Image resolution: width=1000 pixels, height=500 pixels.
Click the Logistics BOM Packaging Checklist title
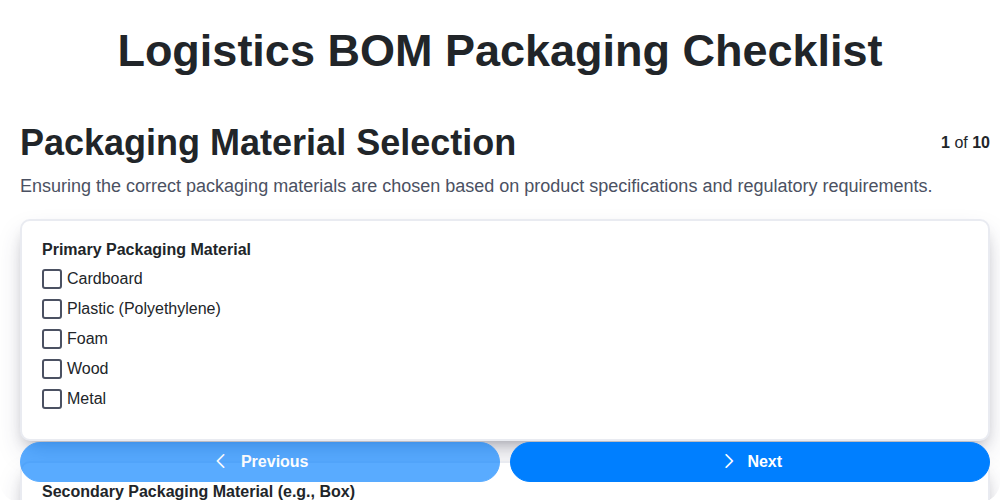(x=500, y=51)
